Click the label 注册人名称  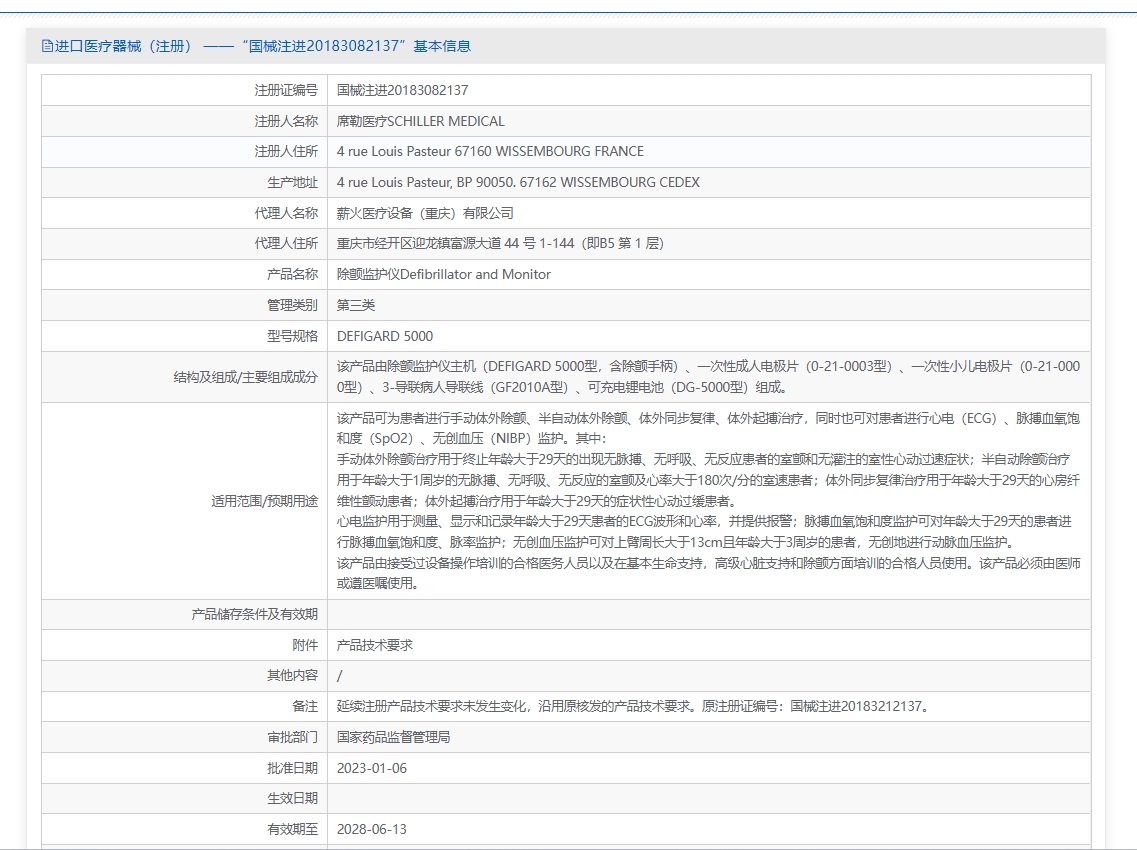286,121
